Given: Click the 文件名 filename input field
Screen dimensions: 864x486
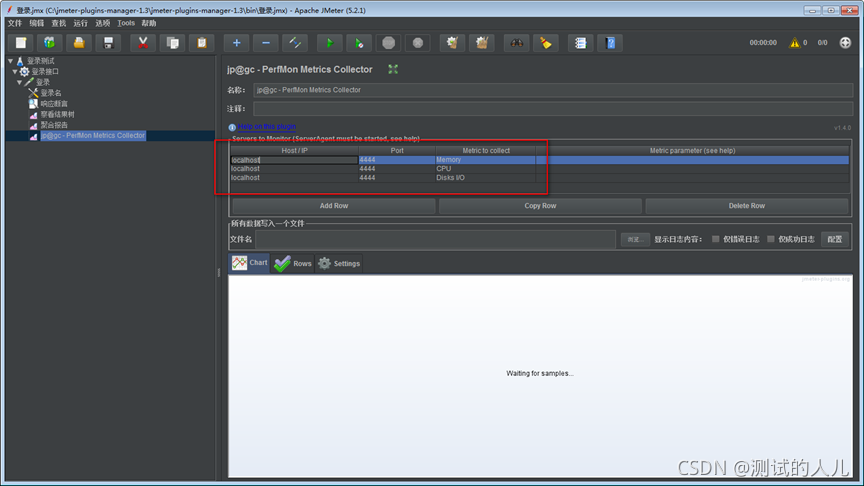Looking at the screenshot, I should [x=435, y=240].
